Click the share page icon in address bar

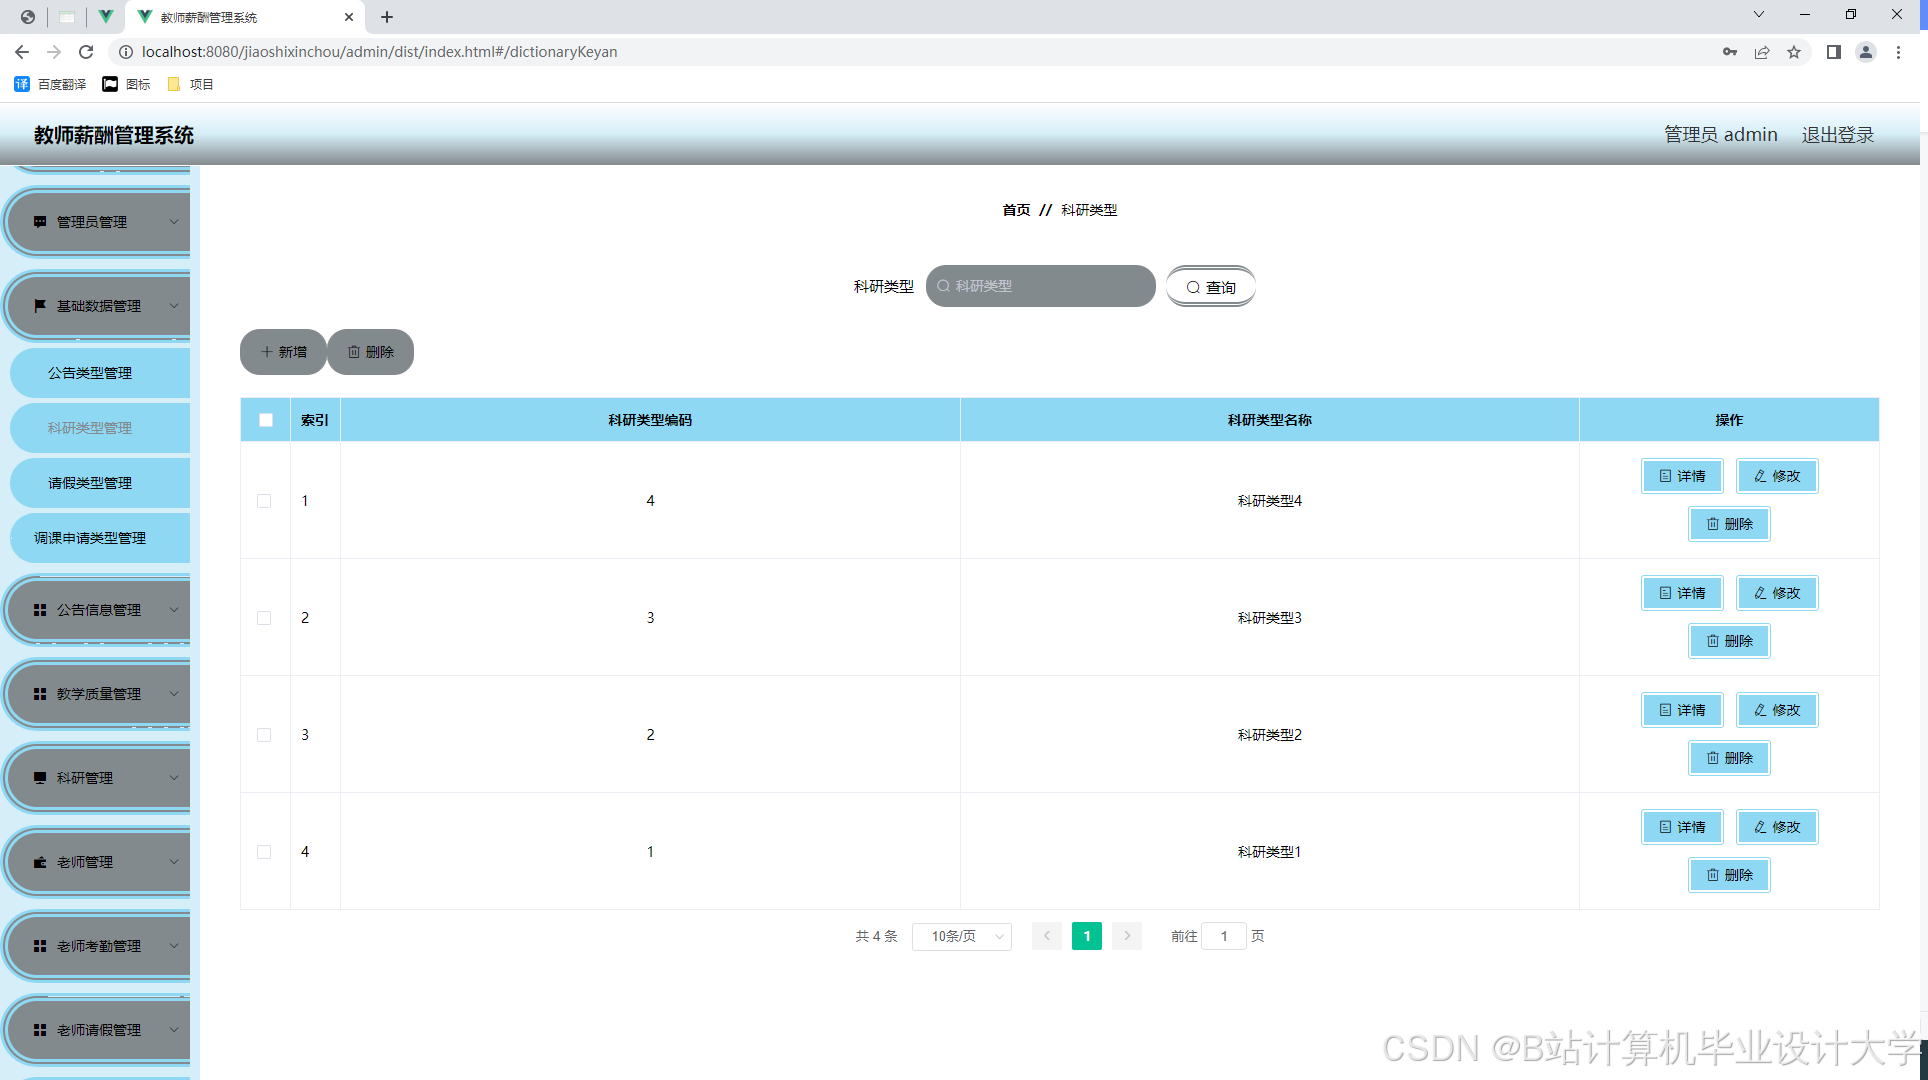(x=1762, y=52)
